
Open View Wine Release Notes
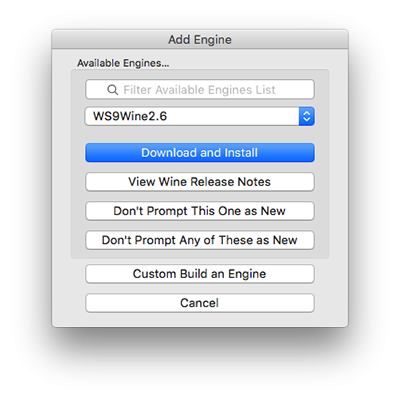tap(200, 182)
